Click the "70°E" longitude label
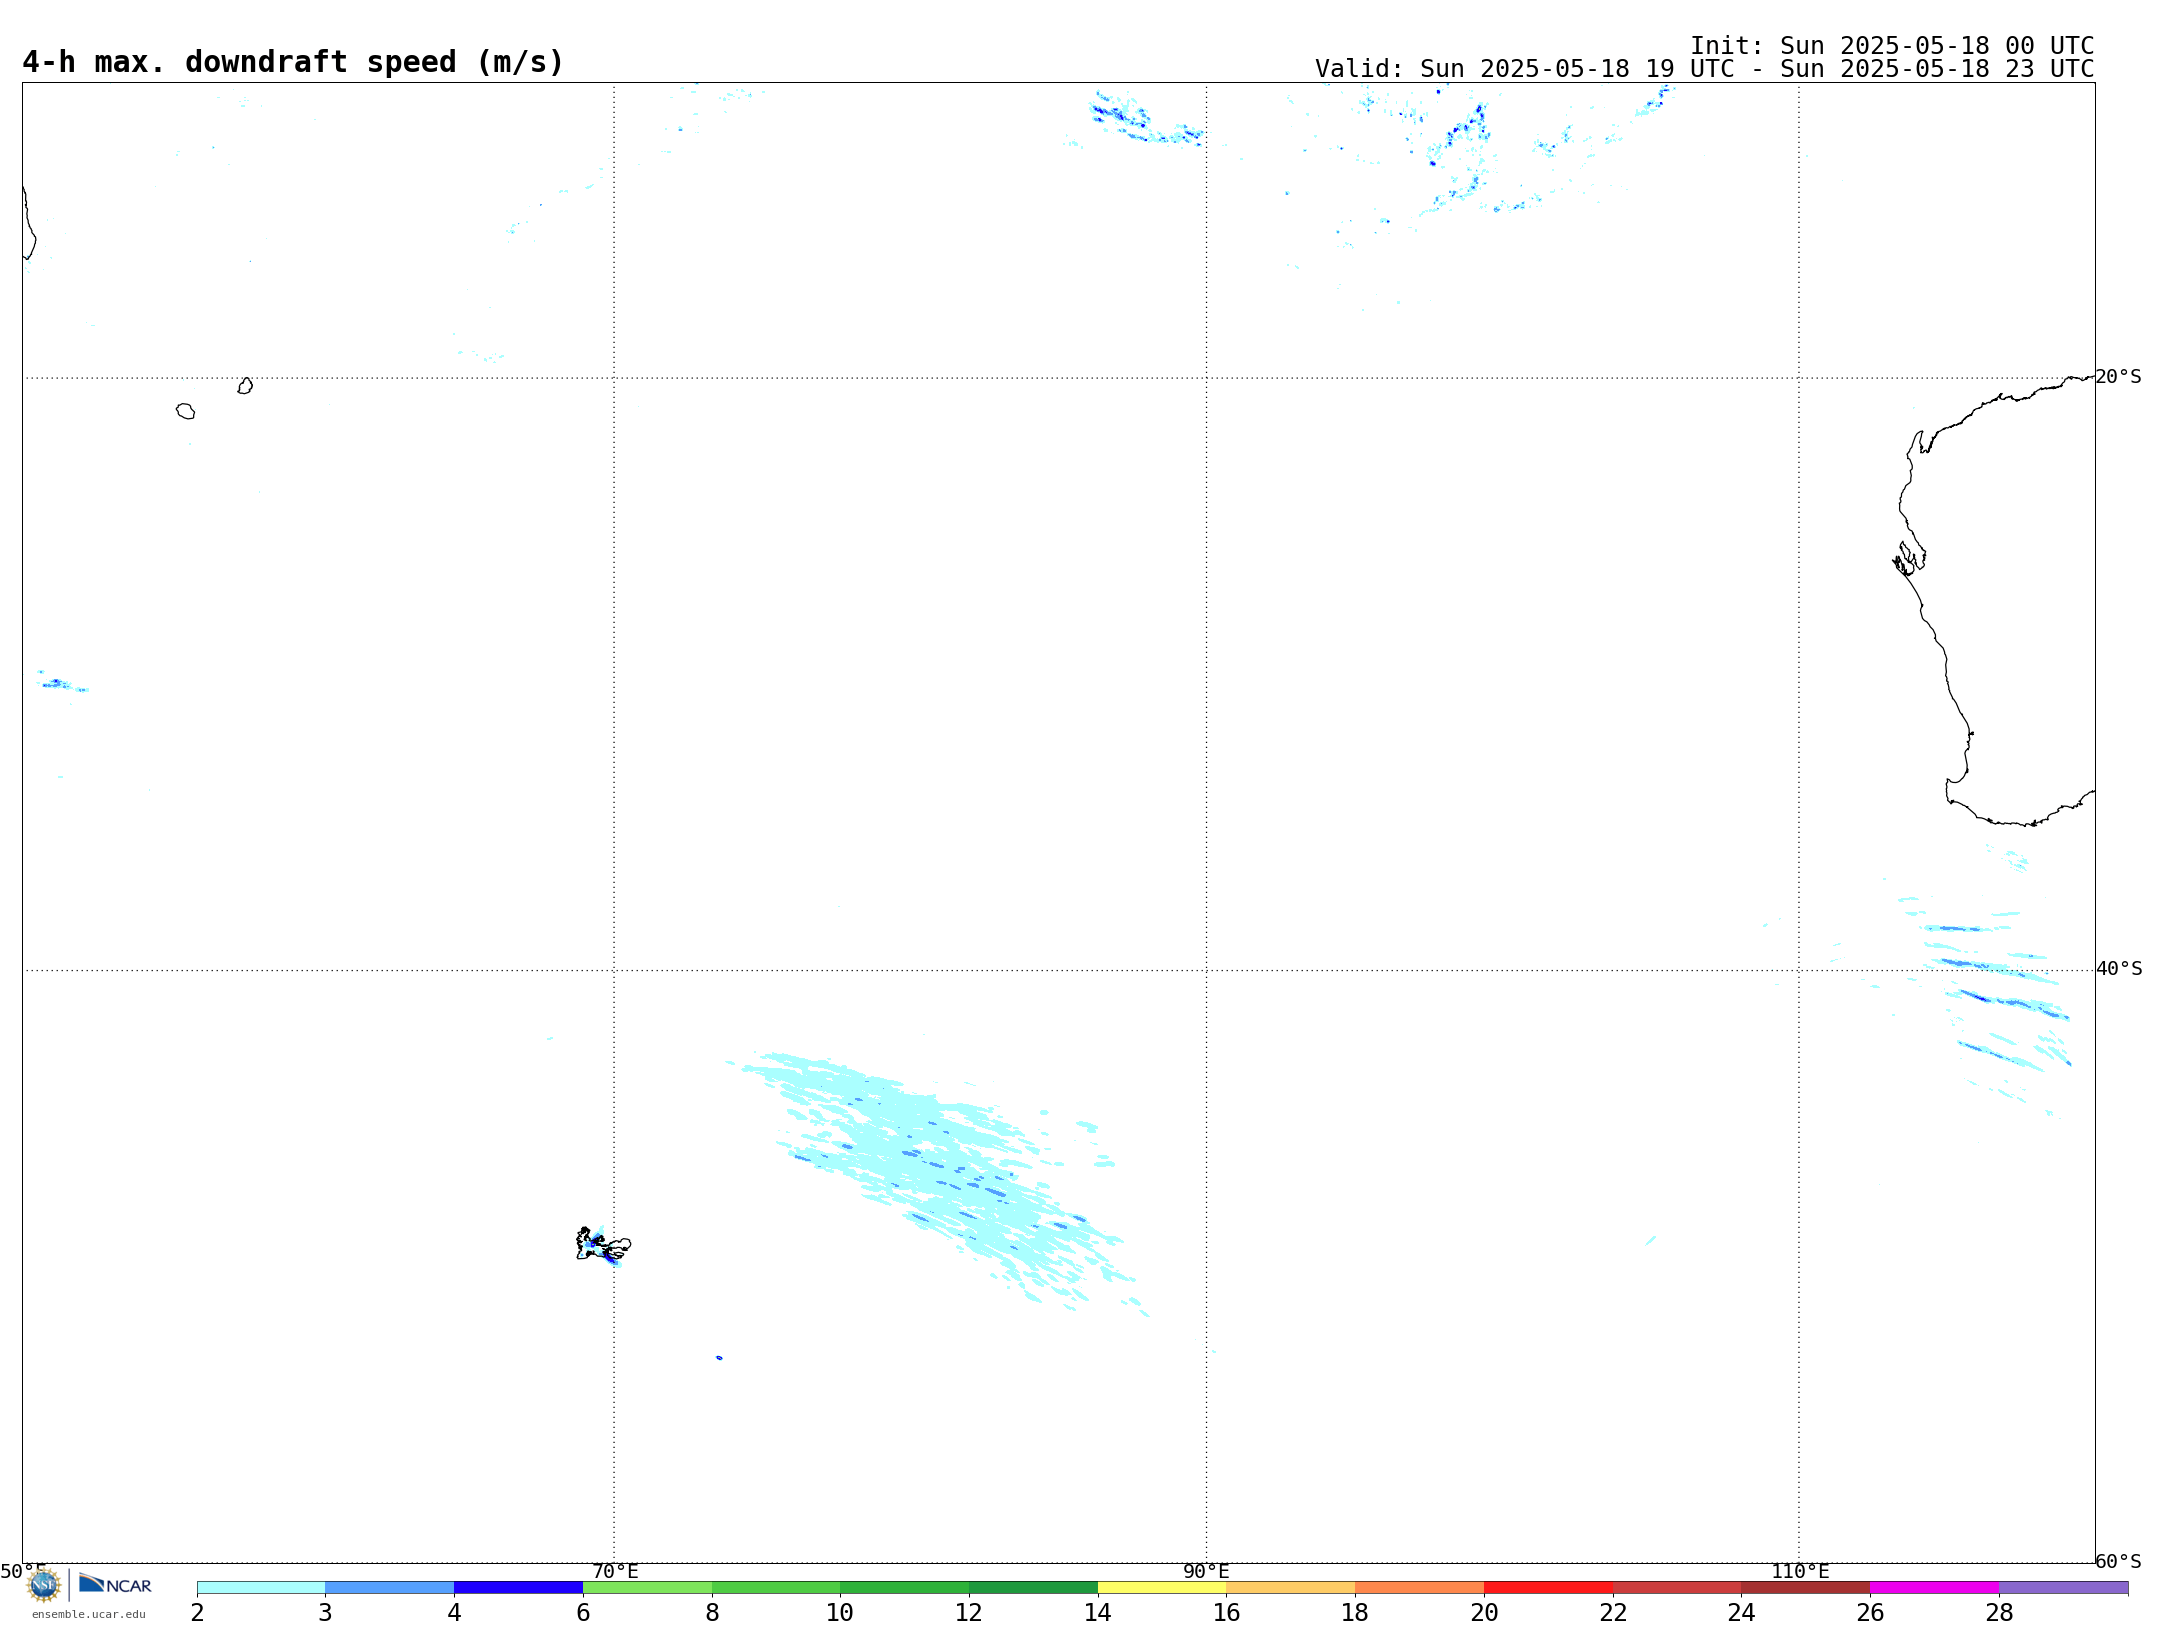Image resolution: width=2160 pixels, height=1626 pixels. point(615,1571)
